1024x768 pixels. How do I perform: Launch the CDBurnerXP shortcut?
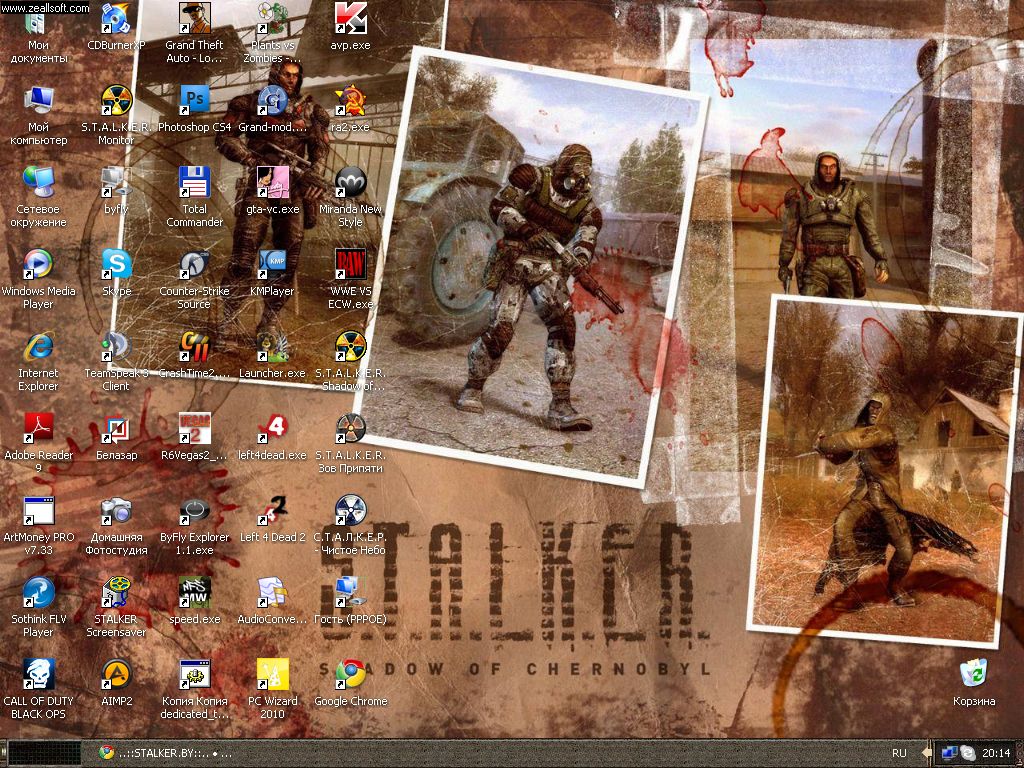[116, 18]
